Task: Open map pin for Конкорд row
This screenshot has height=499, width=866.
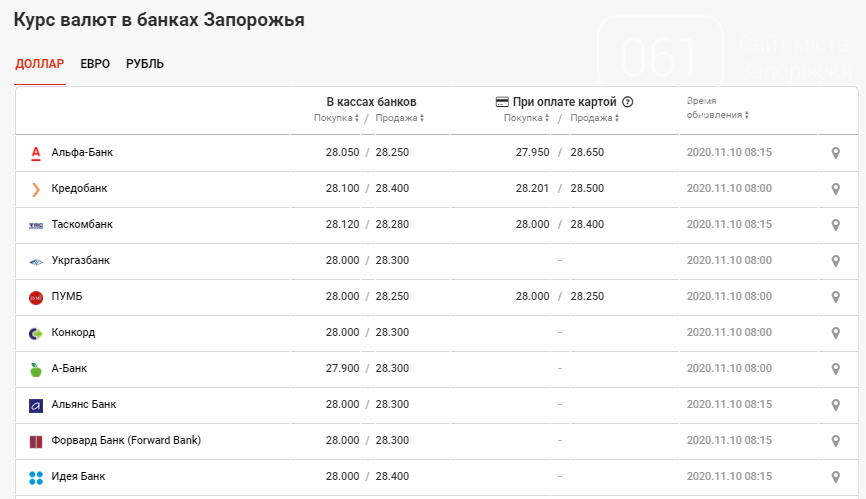Action: [836, 333]
